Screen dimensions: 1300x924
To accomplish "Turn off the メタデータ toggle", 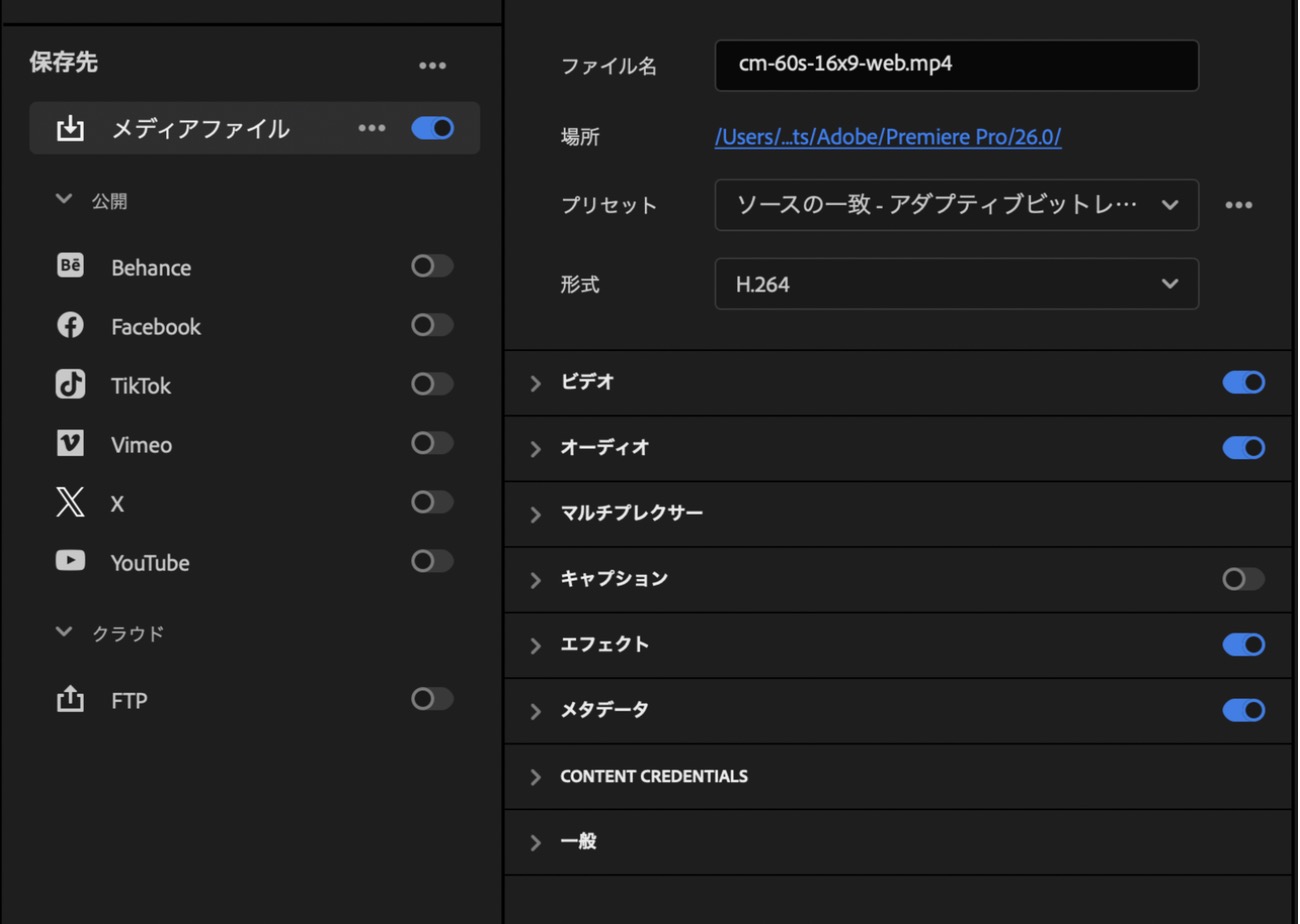I will point(1244,710).
